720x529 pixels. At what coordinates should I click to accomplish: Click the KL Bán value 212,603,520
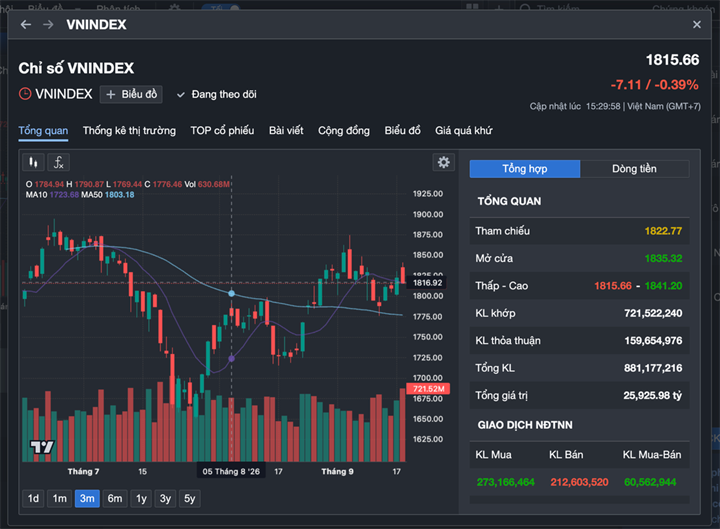[579, 482]
